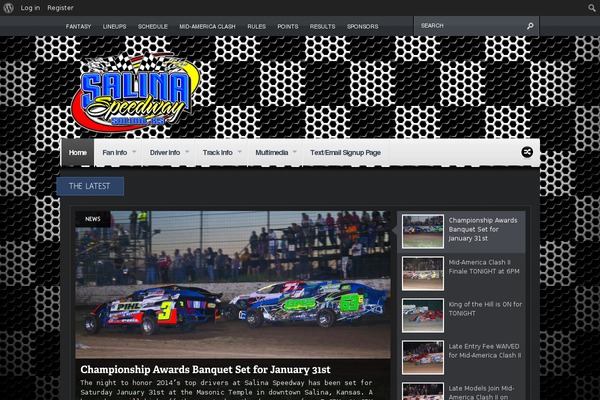This screenshot has height=400, width=600.
Task: Open the Lineups menu item
Action: (114, 26)
